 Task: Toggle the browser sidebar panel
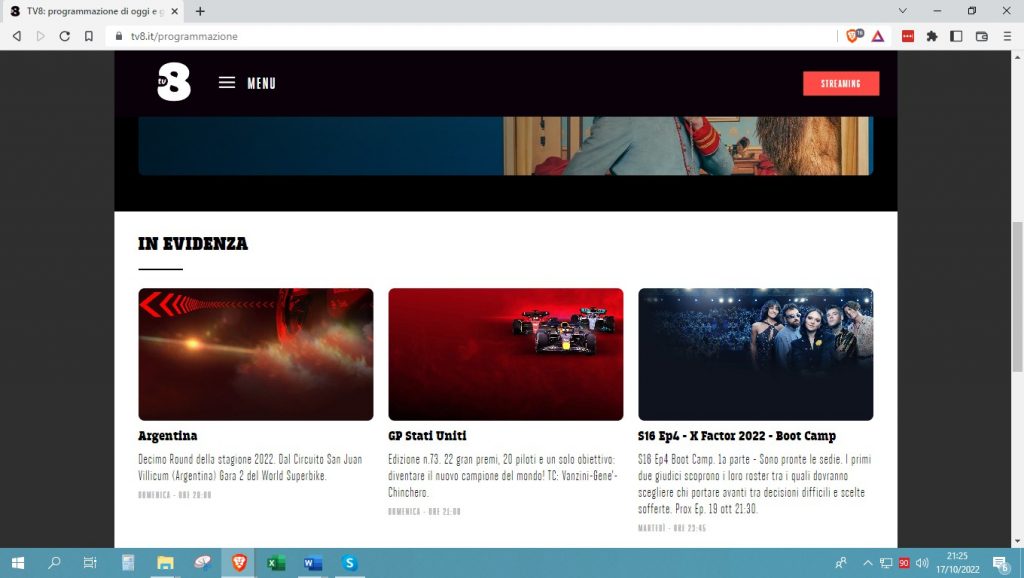tap(956, 36)
